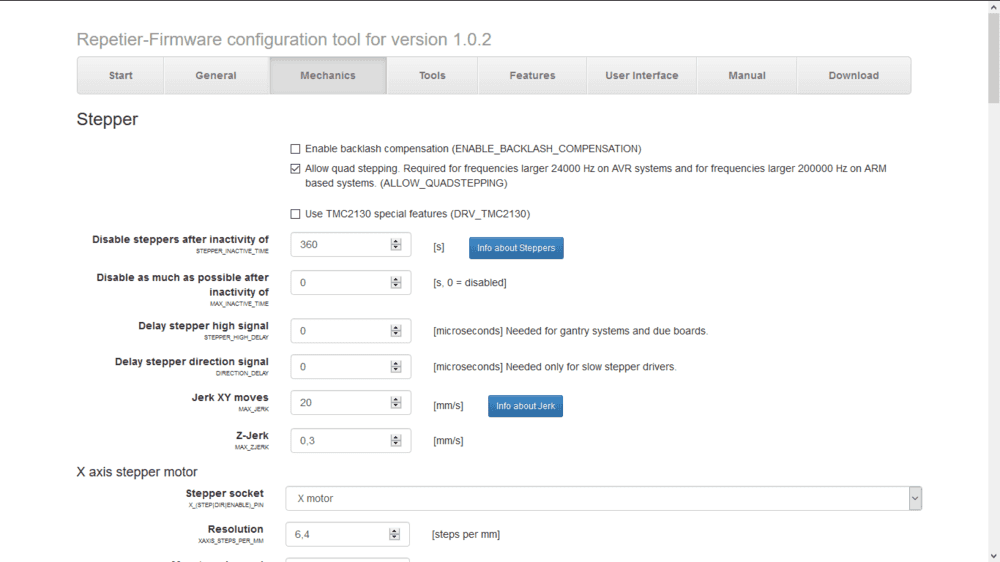Switch to the General tab
Viewport: 1000px width, 562px height.
click(x=216, y=76)
